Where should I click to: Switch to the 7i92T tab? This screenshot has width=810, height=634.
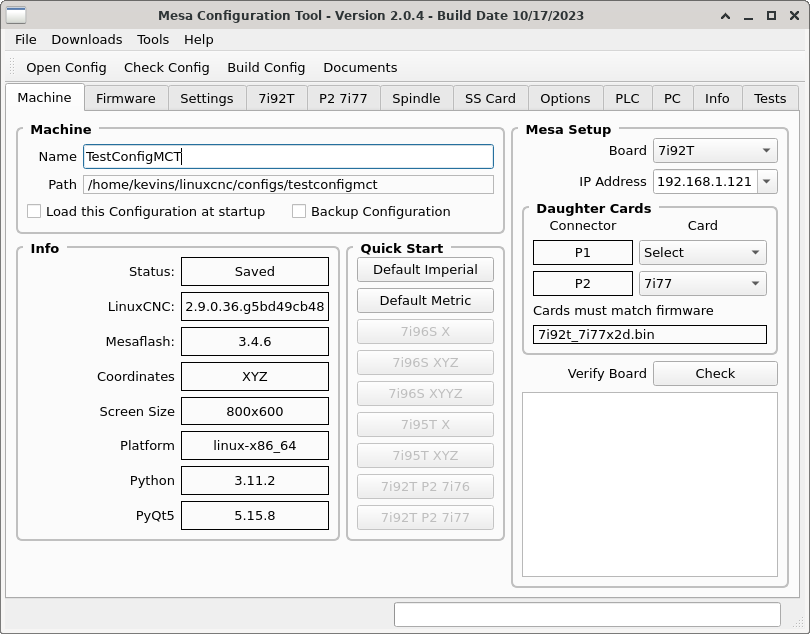(276, 98)
